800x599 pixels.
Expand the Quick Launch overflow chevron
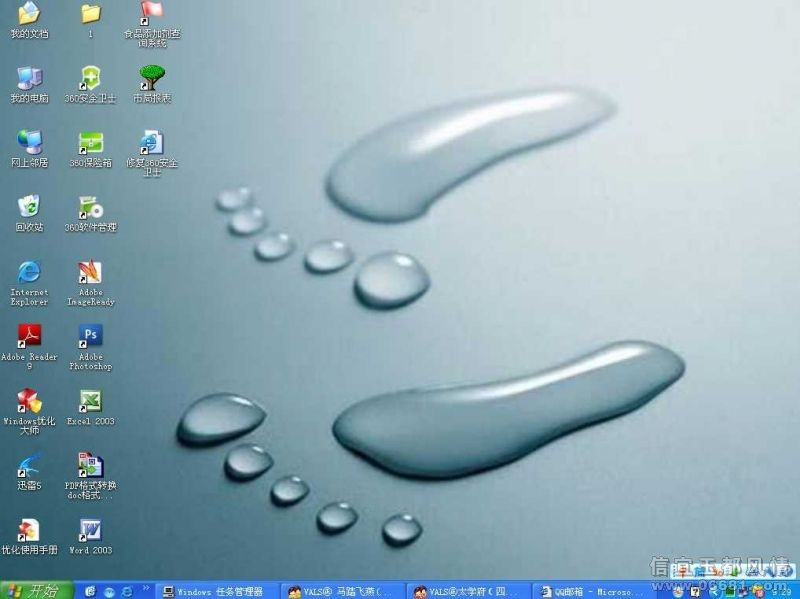[146, 589]
